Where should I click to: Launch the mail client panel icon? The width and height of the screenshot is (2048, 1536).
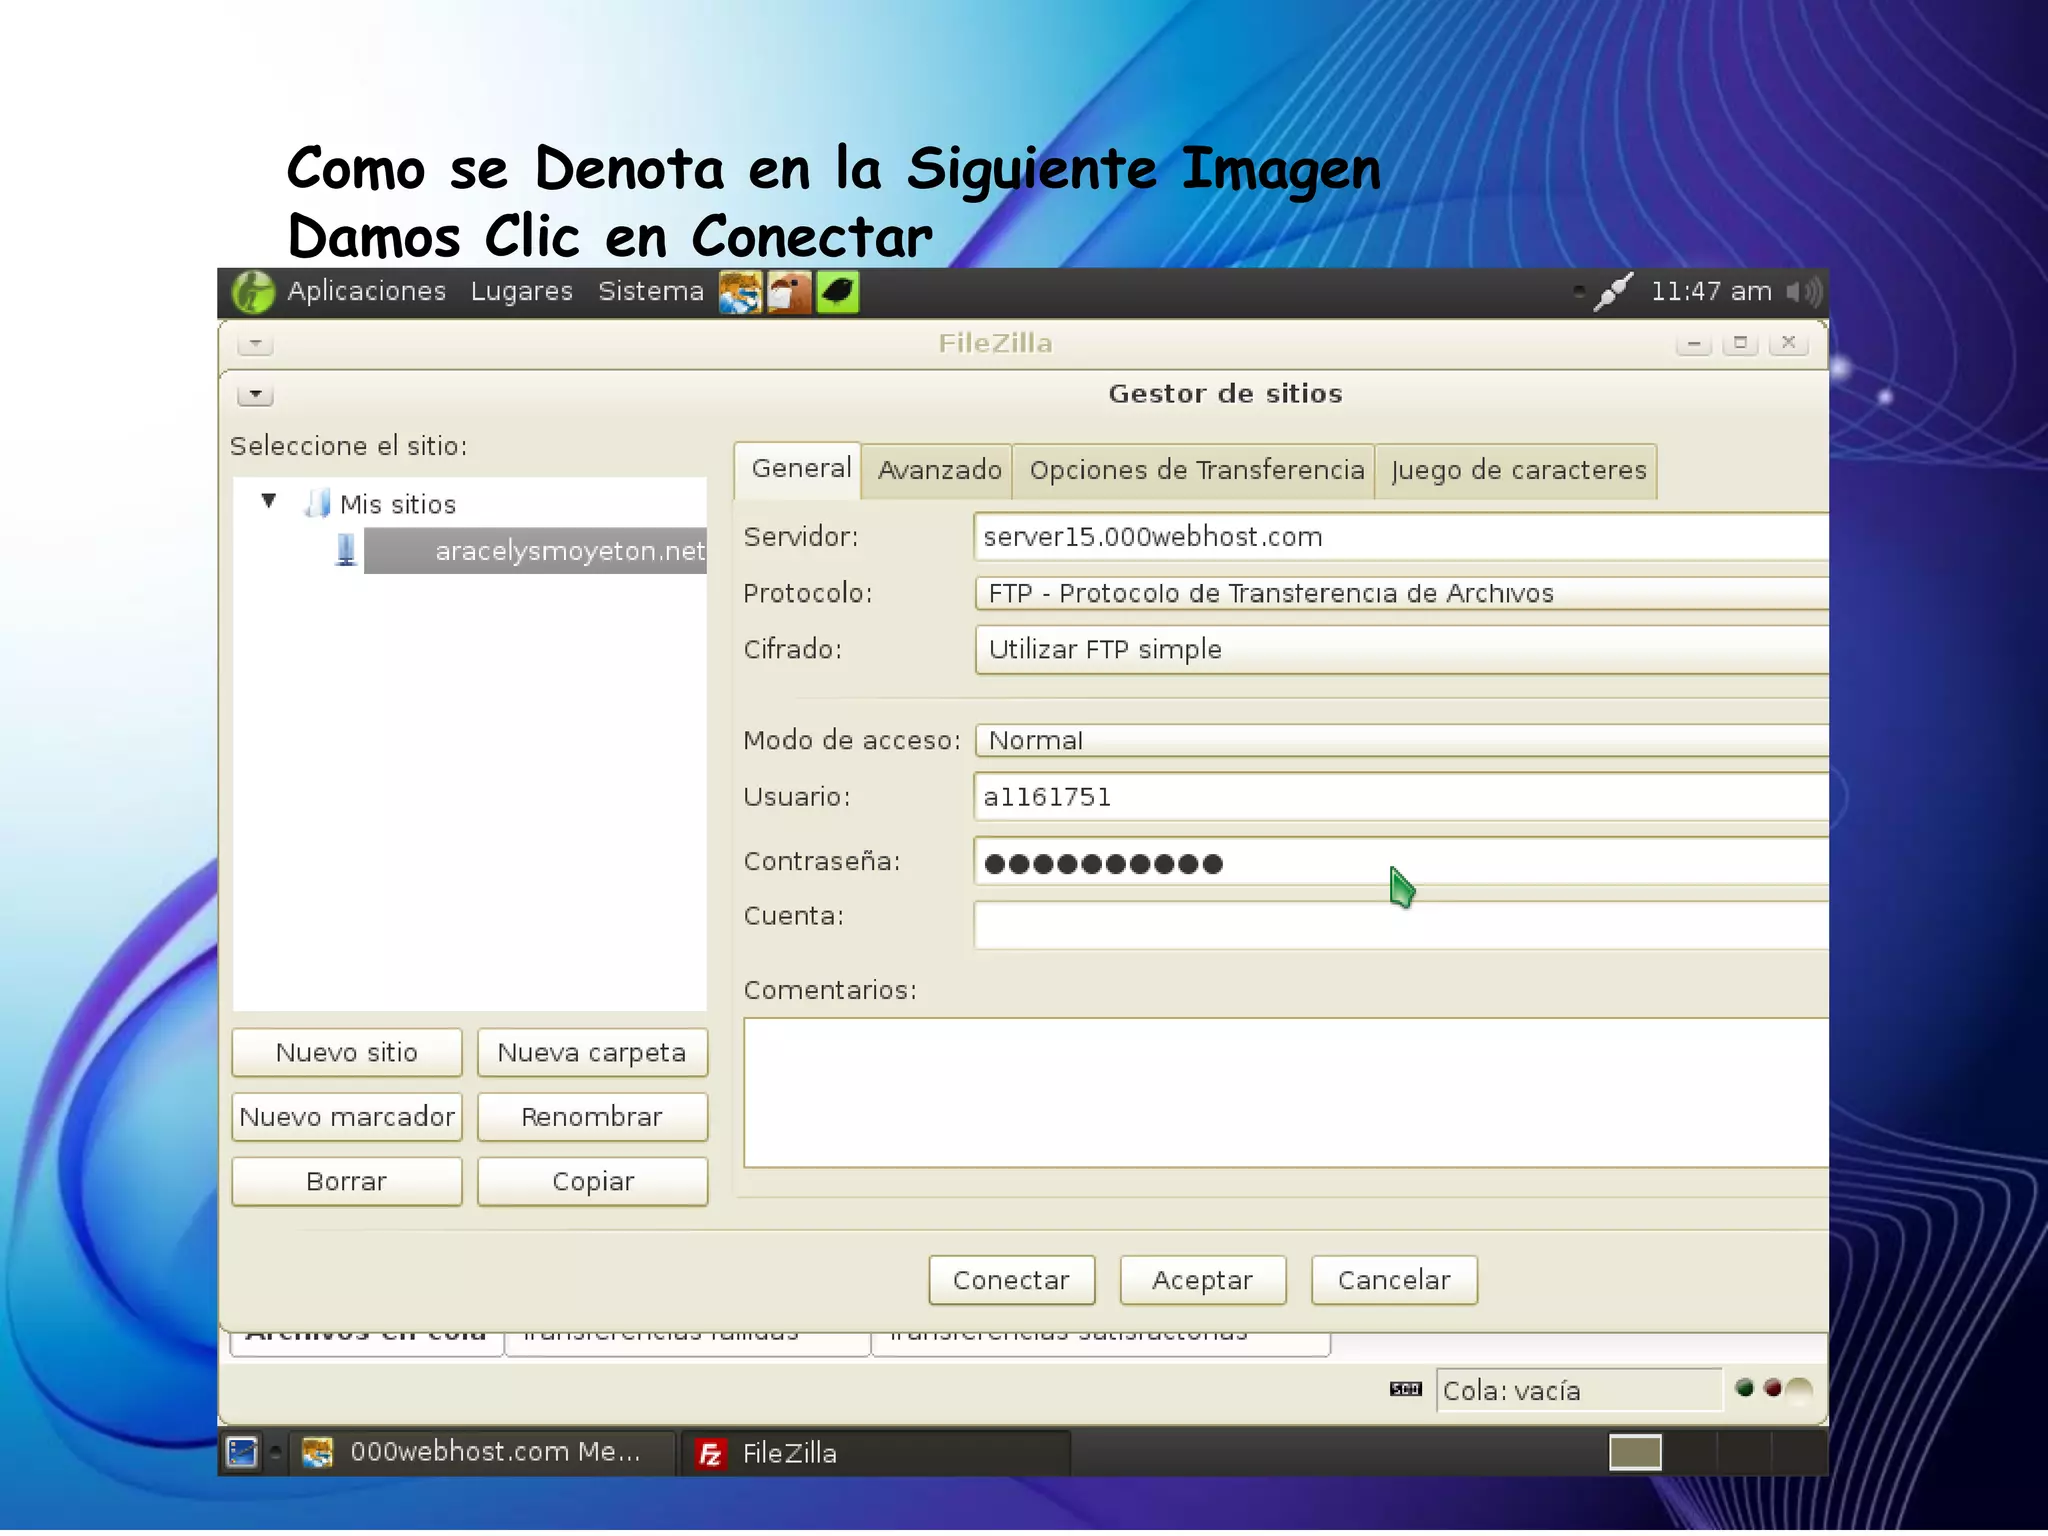point(788,293)
